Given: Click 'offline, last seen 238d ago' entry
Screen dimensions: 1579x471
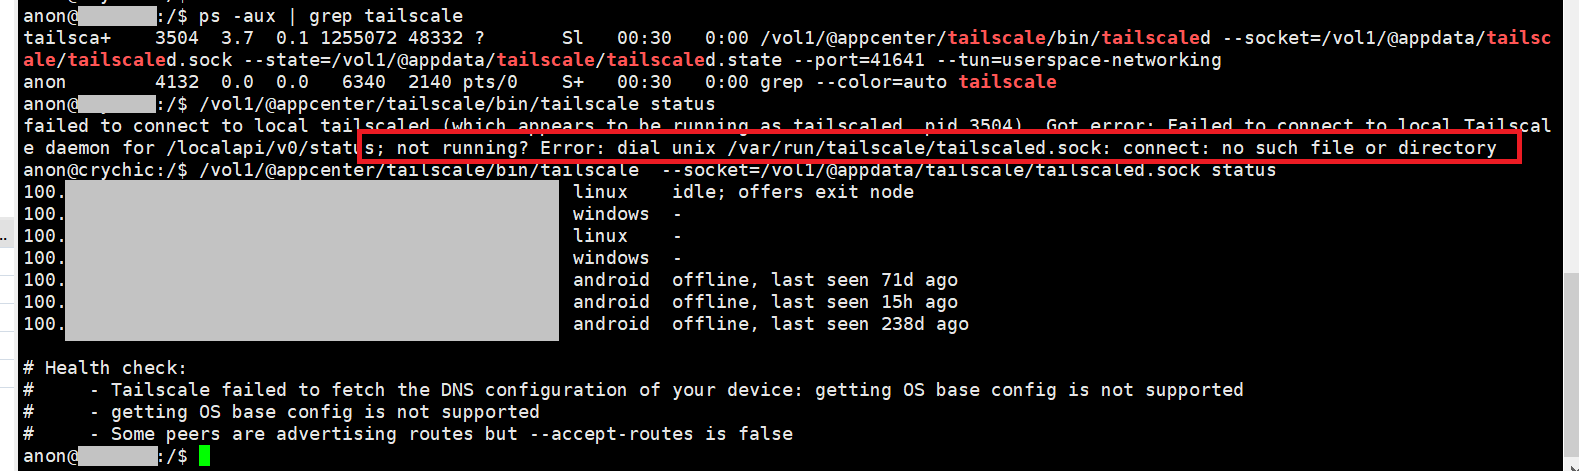Looking at the screenshot, I should [820, 324].
